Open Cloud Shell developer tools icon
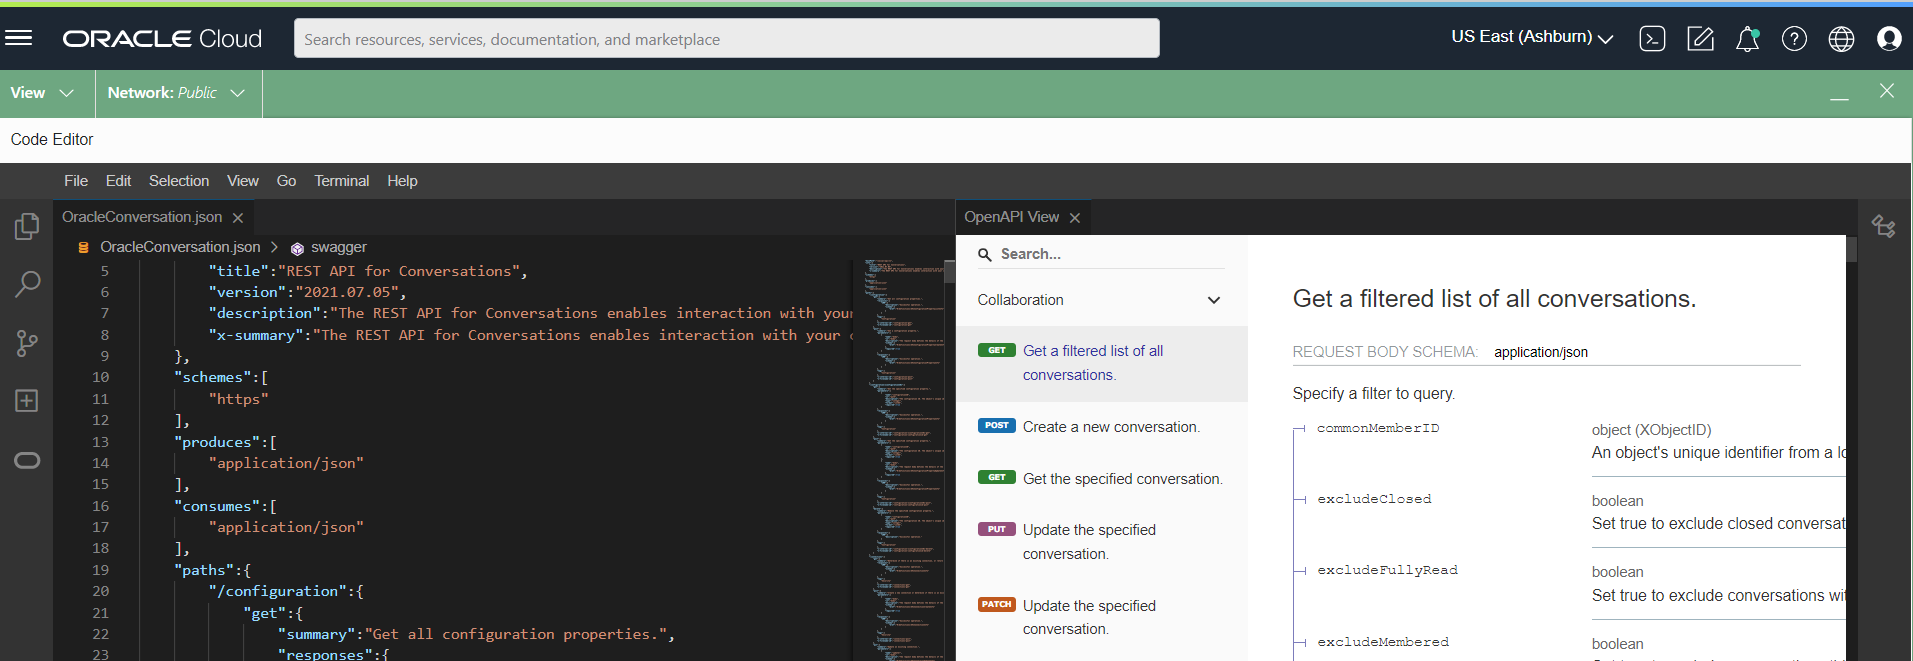The image size is (1913, 661). click(x=1652, y=39)
